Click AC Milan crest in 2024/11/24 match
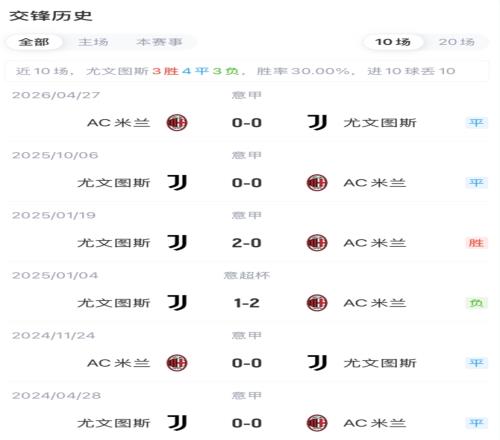Viewport: 500px width, 440px height. (x=177, y=363)
